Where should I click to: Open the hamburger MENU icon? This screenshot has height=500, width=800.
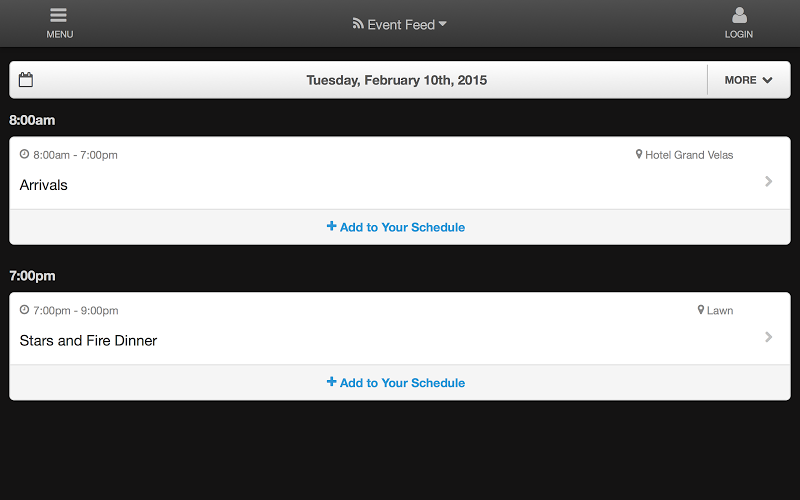59,15
